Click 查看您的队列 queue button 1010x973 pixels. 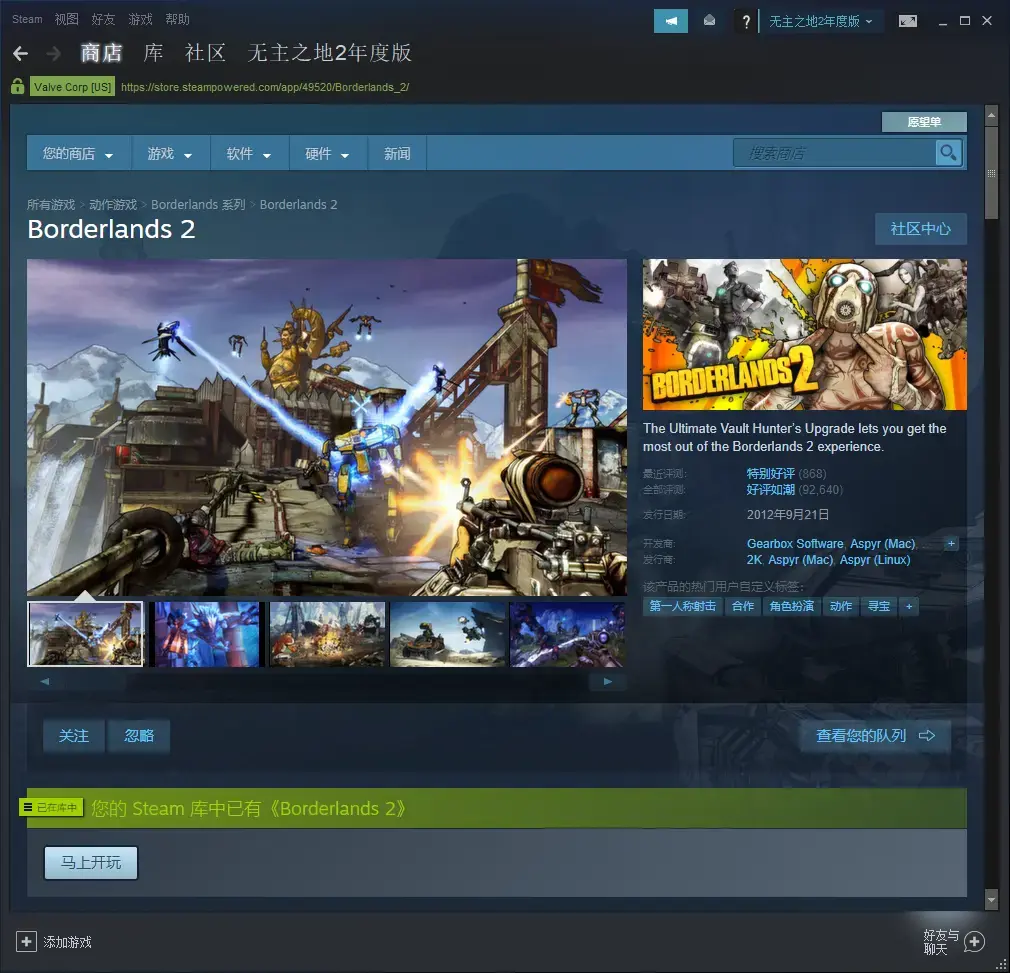pyautogui.click(x=875, y=735)
